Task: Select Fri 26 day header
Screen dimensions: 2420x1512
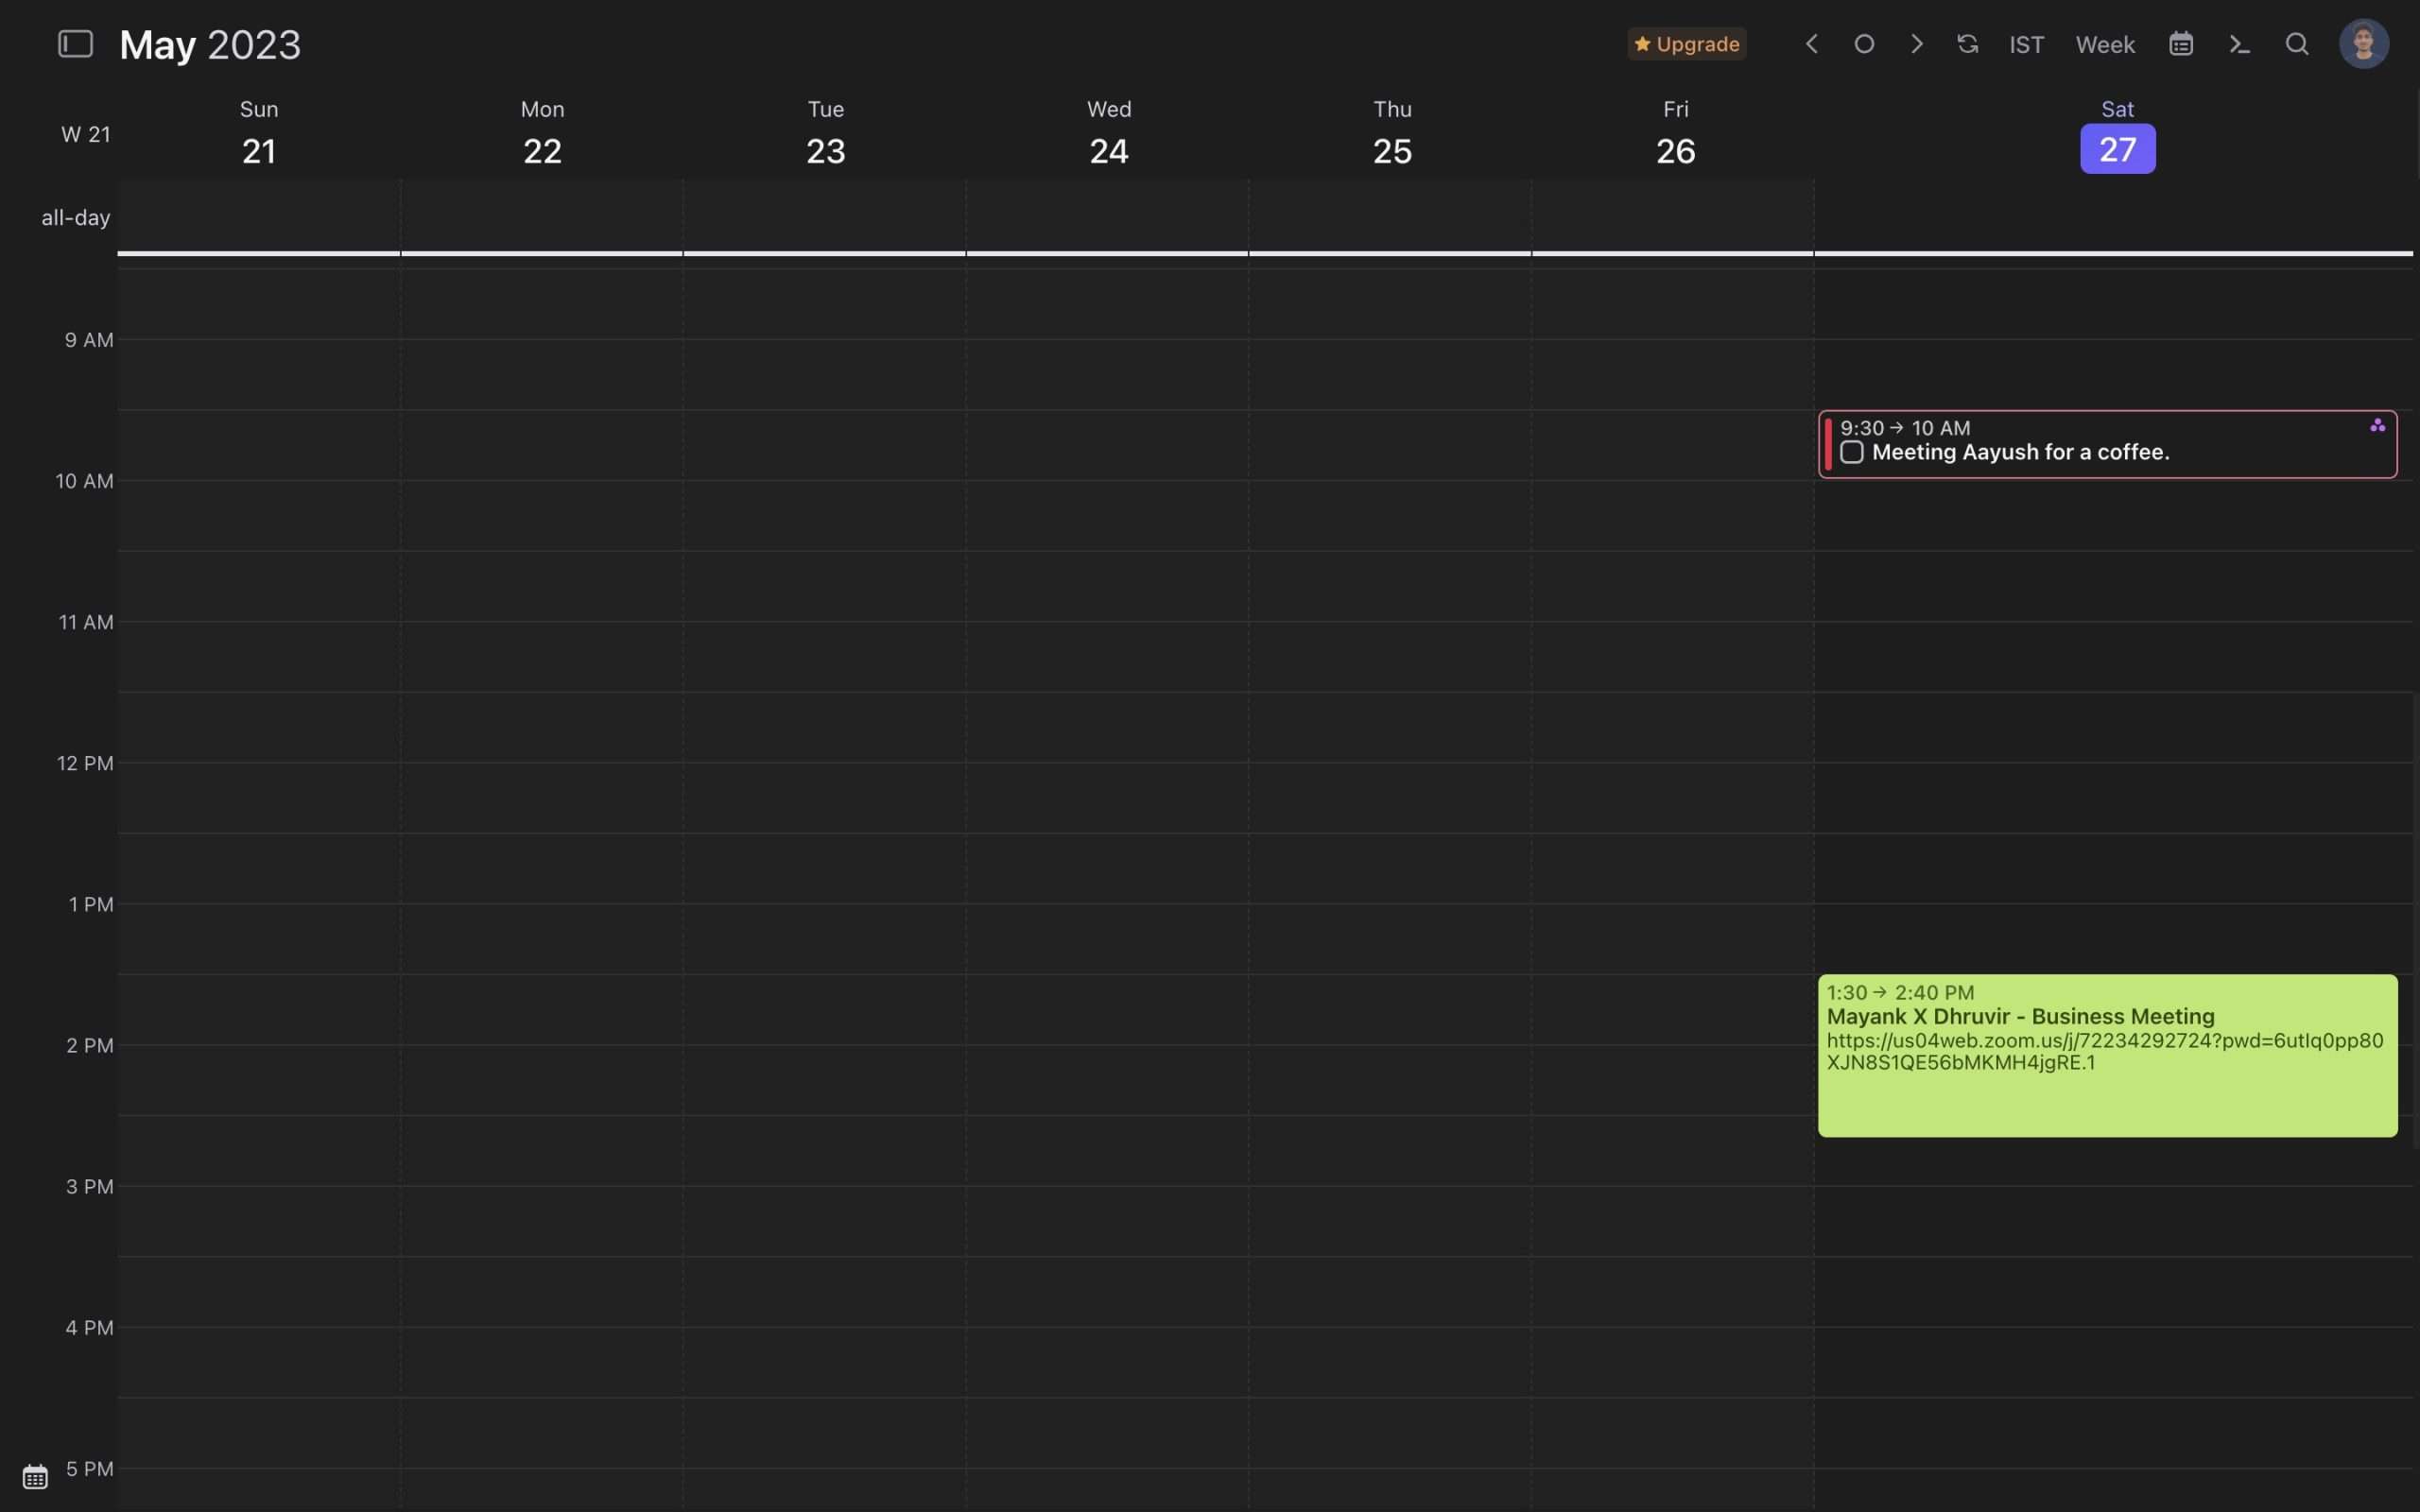Action: (1675, 133)
